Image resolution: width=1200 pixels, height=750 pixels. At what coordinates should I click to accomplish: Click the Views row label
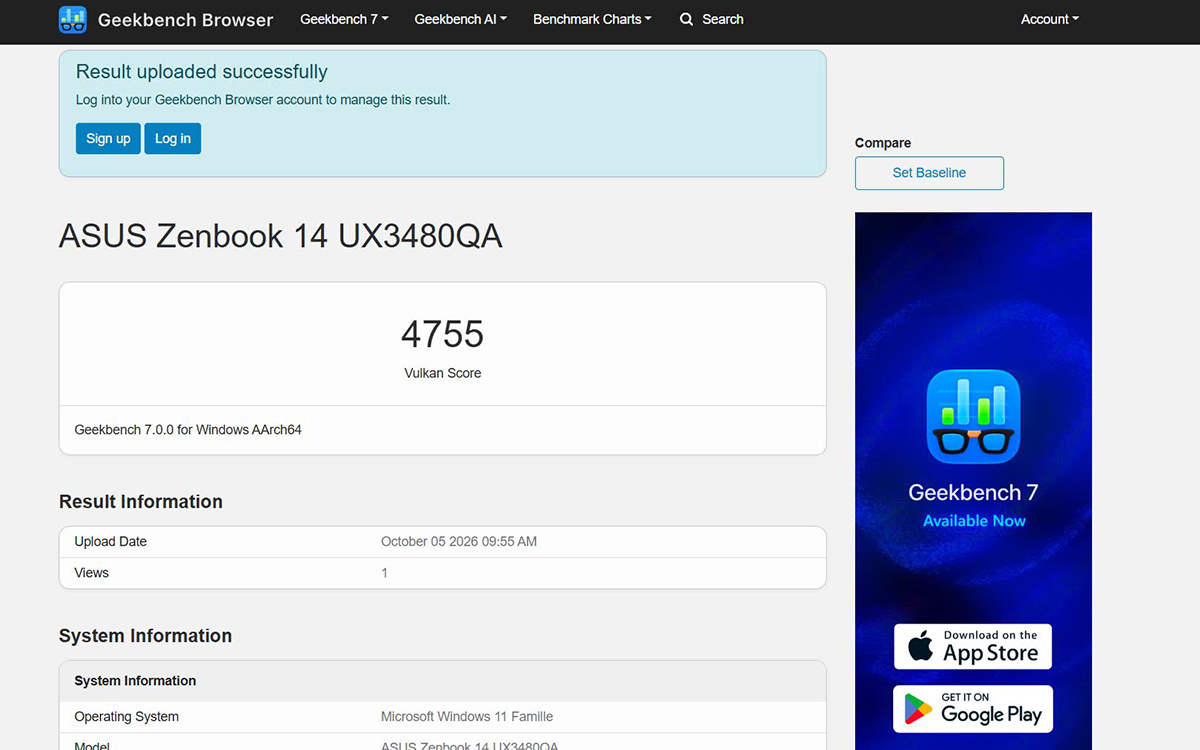(x=91, y=573)
